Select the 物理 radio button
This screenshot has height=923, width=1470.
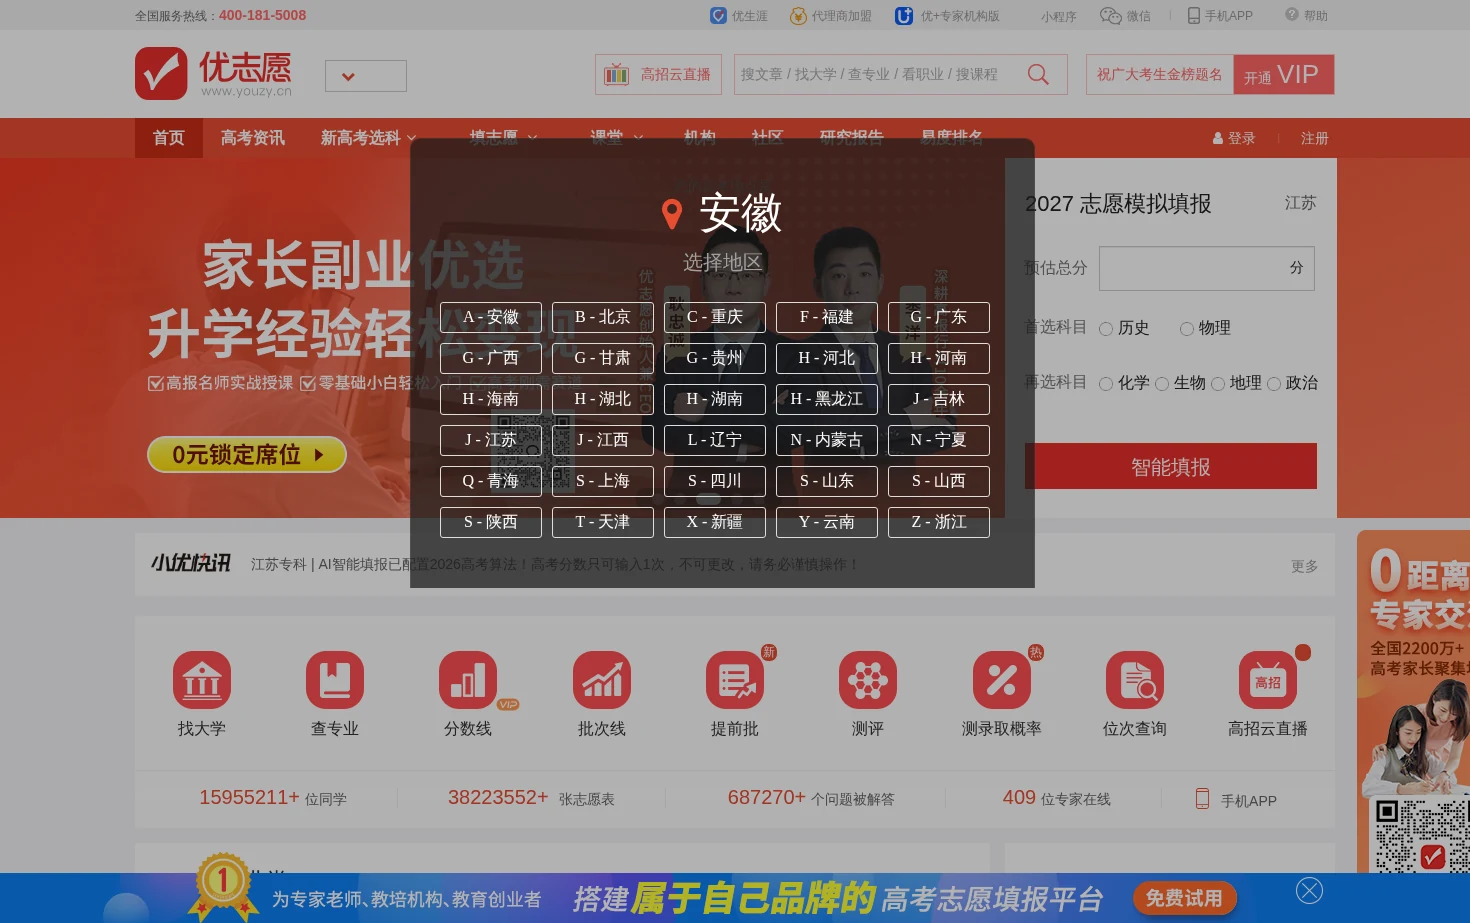1187,329
